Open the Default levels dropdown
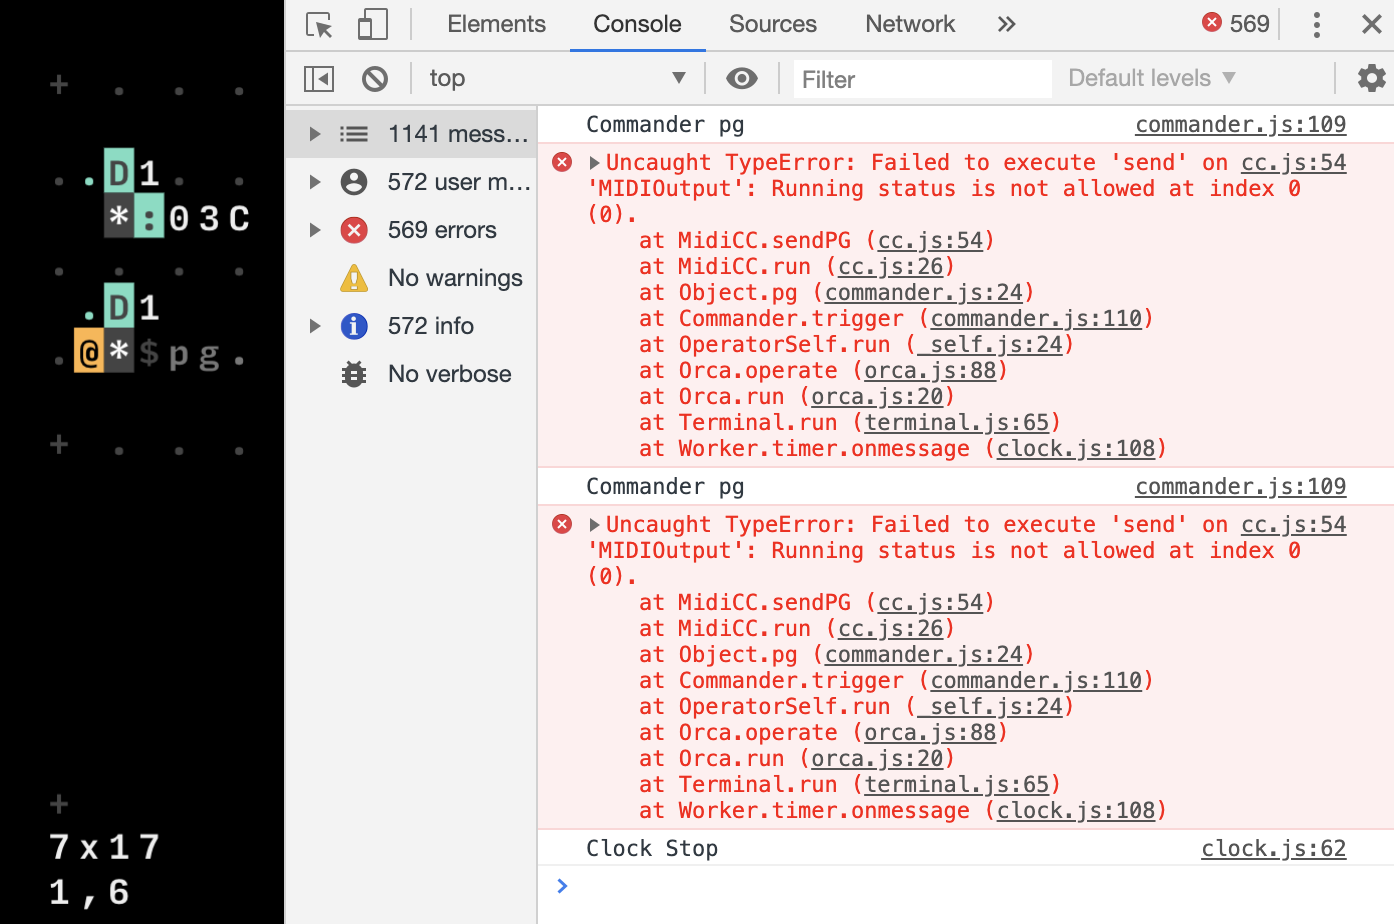This screenshot has width=1394, height=924. coord(1150,77)
